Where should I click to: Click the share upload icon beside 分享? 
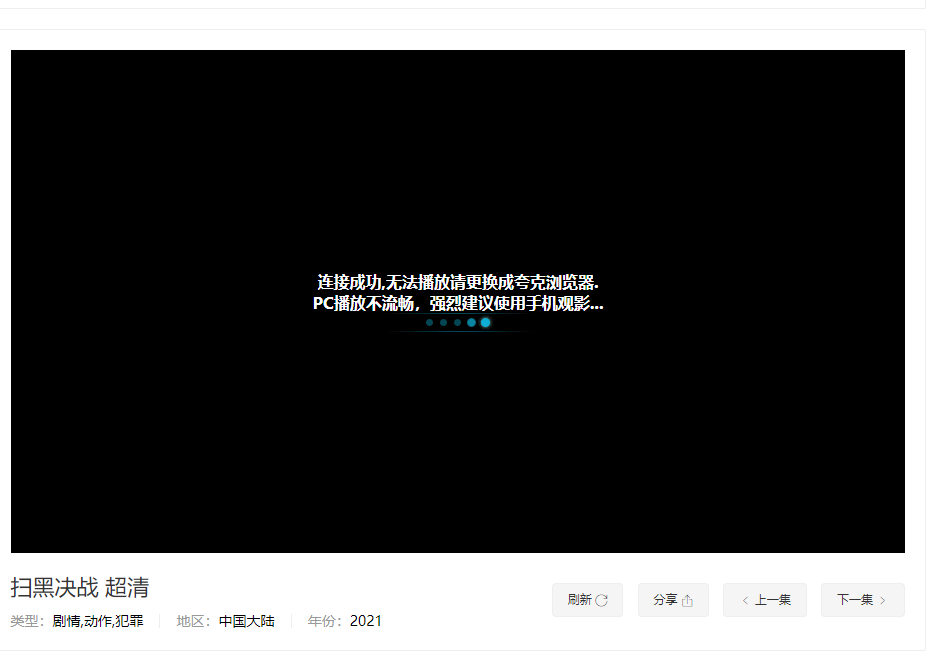point(689,600)
